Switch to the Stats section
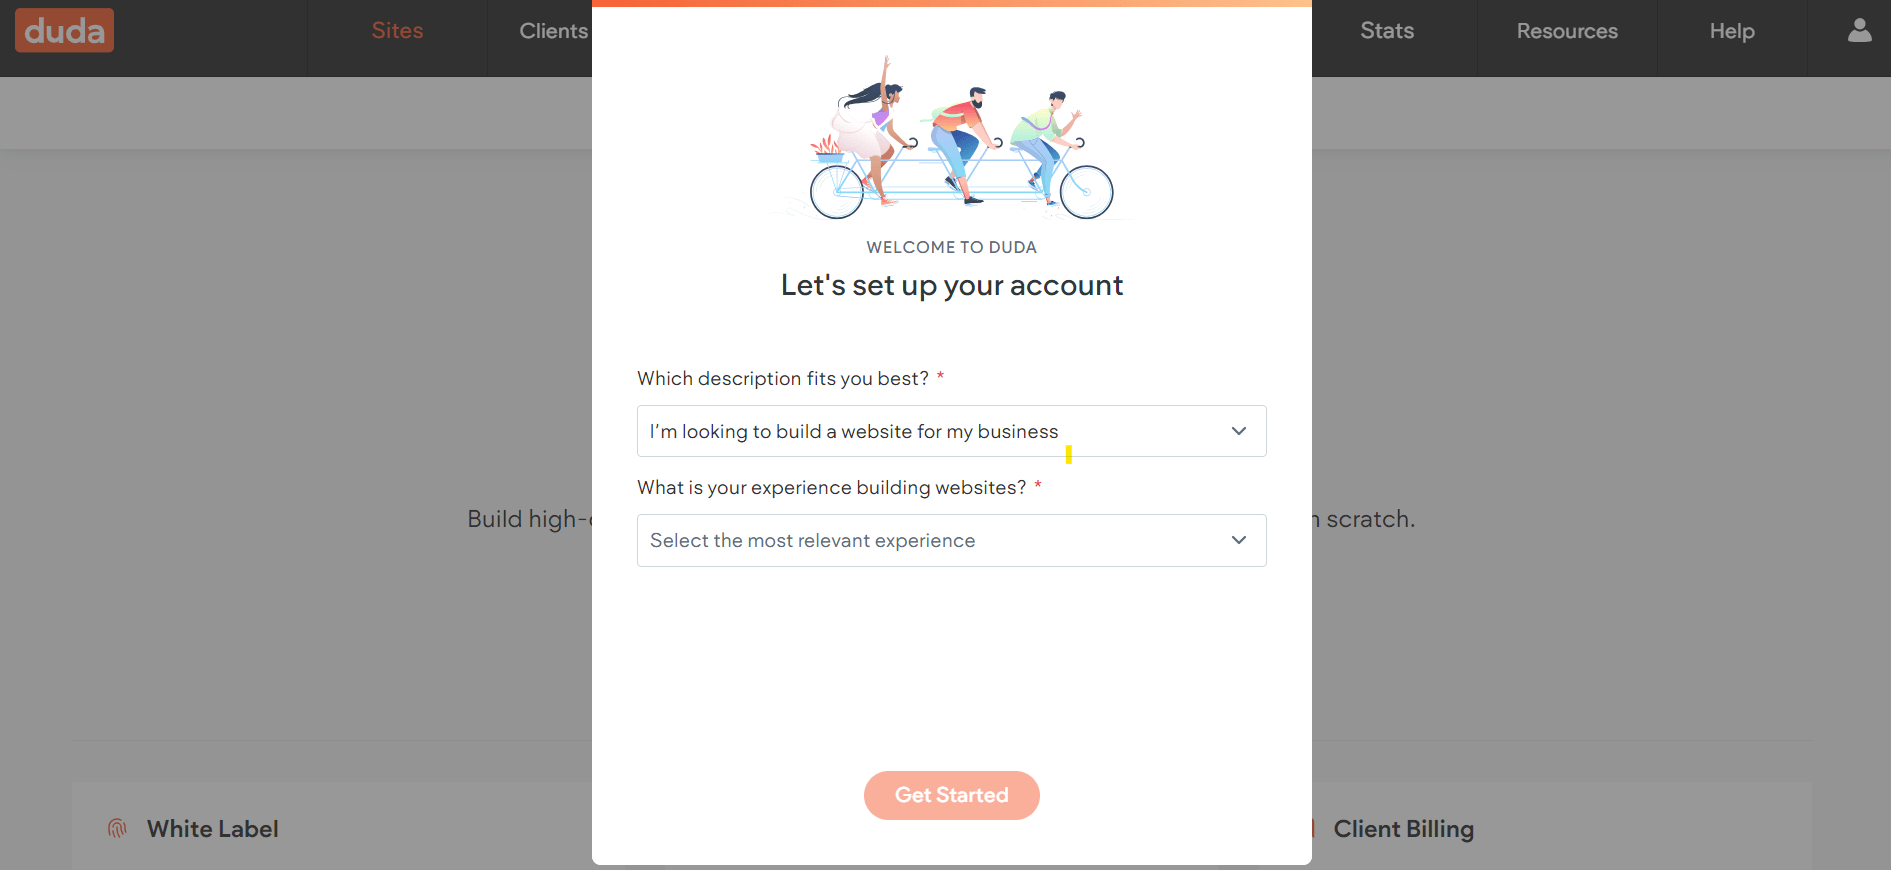The image size is (1891, 870). tap(1386, 31)
